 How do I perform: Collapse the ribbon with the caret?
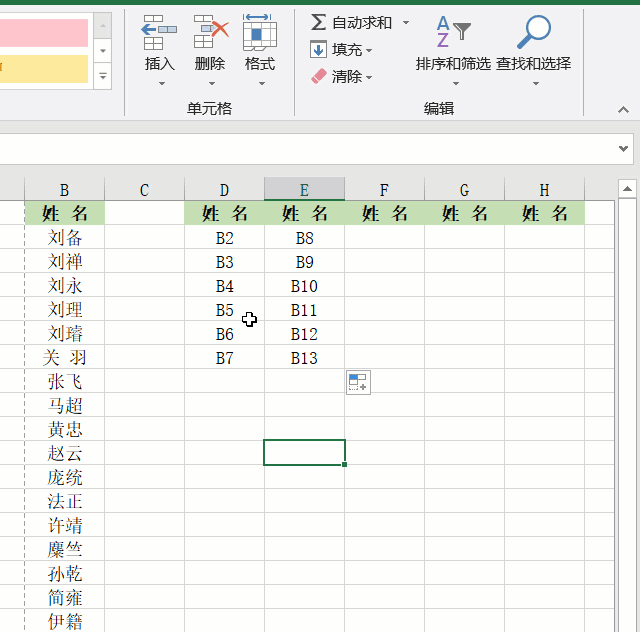coord(623,109)
